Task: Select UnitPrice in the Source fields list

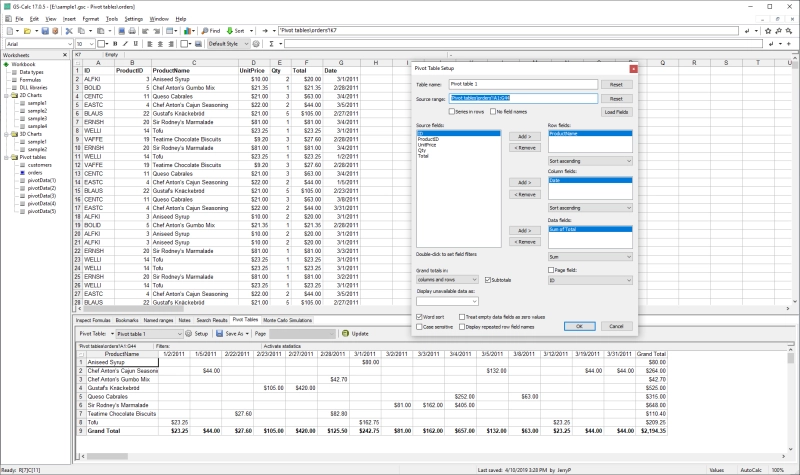Action: pyautogui.click(x=427, y=145)
